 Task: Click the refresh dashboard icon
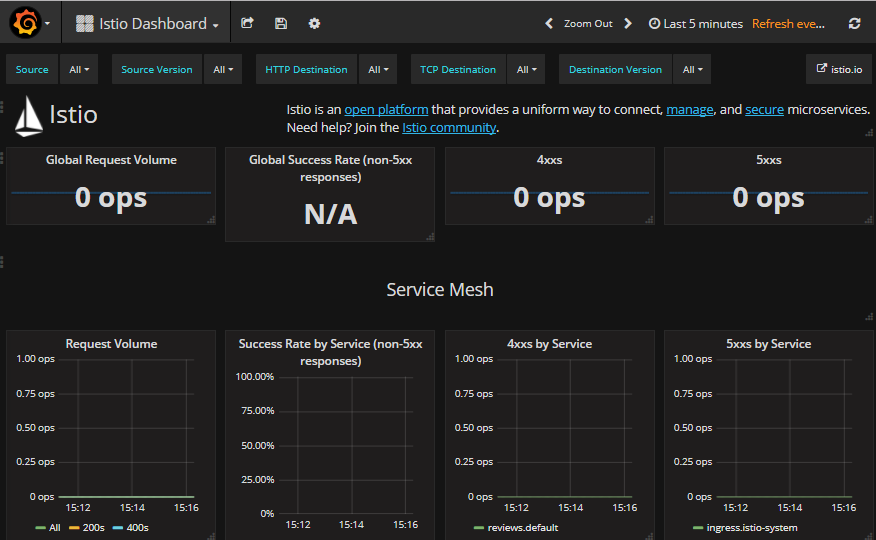pyautogui.click(x=854, y=23)
